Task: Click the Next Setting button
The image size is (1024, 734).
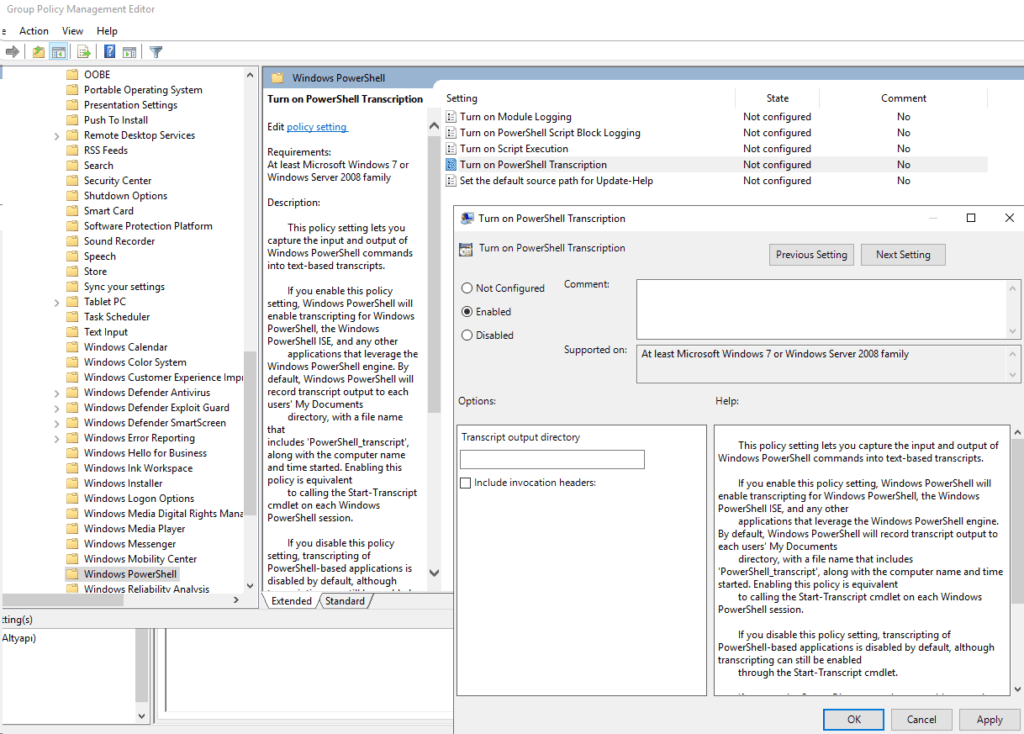Action: pos(902,254)
